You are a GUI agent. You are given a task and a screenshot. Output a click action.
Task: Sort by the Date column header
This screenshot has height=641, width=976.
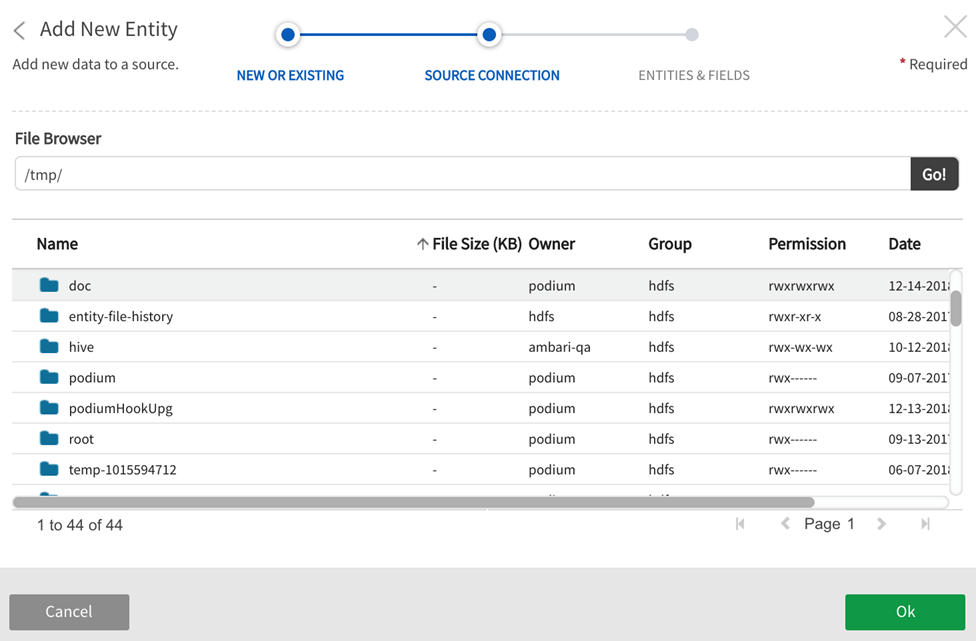click(904, 244)
